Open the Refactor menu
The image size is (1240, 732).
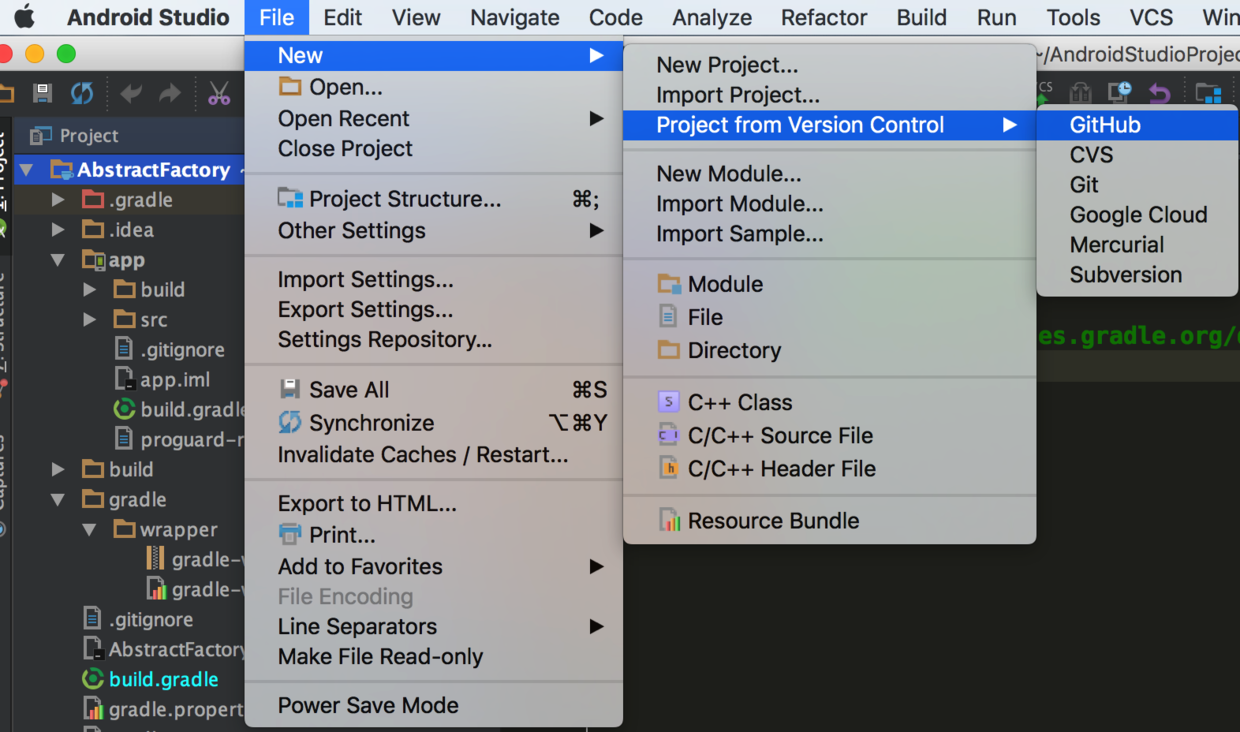click(x=824, y=17)
